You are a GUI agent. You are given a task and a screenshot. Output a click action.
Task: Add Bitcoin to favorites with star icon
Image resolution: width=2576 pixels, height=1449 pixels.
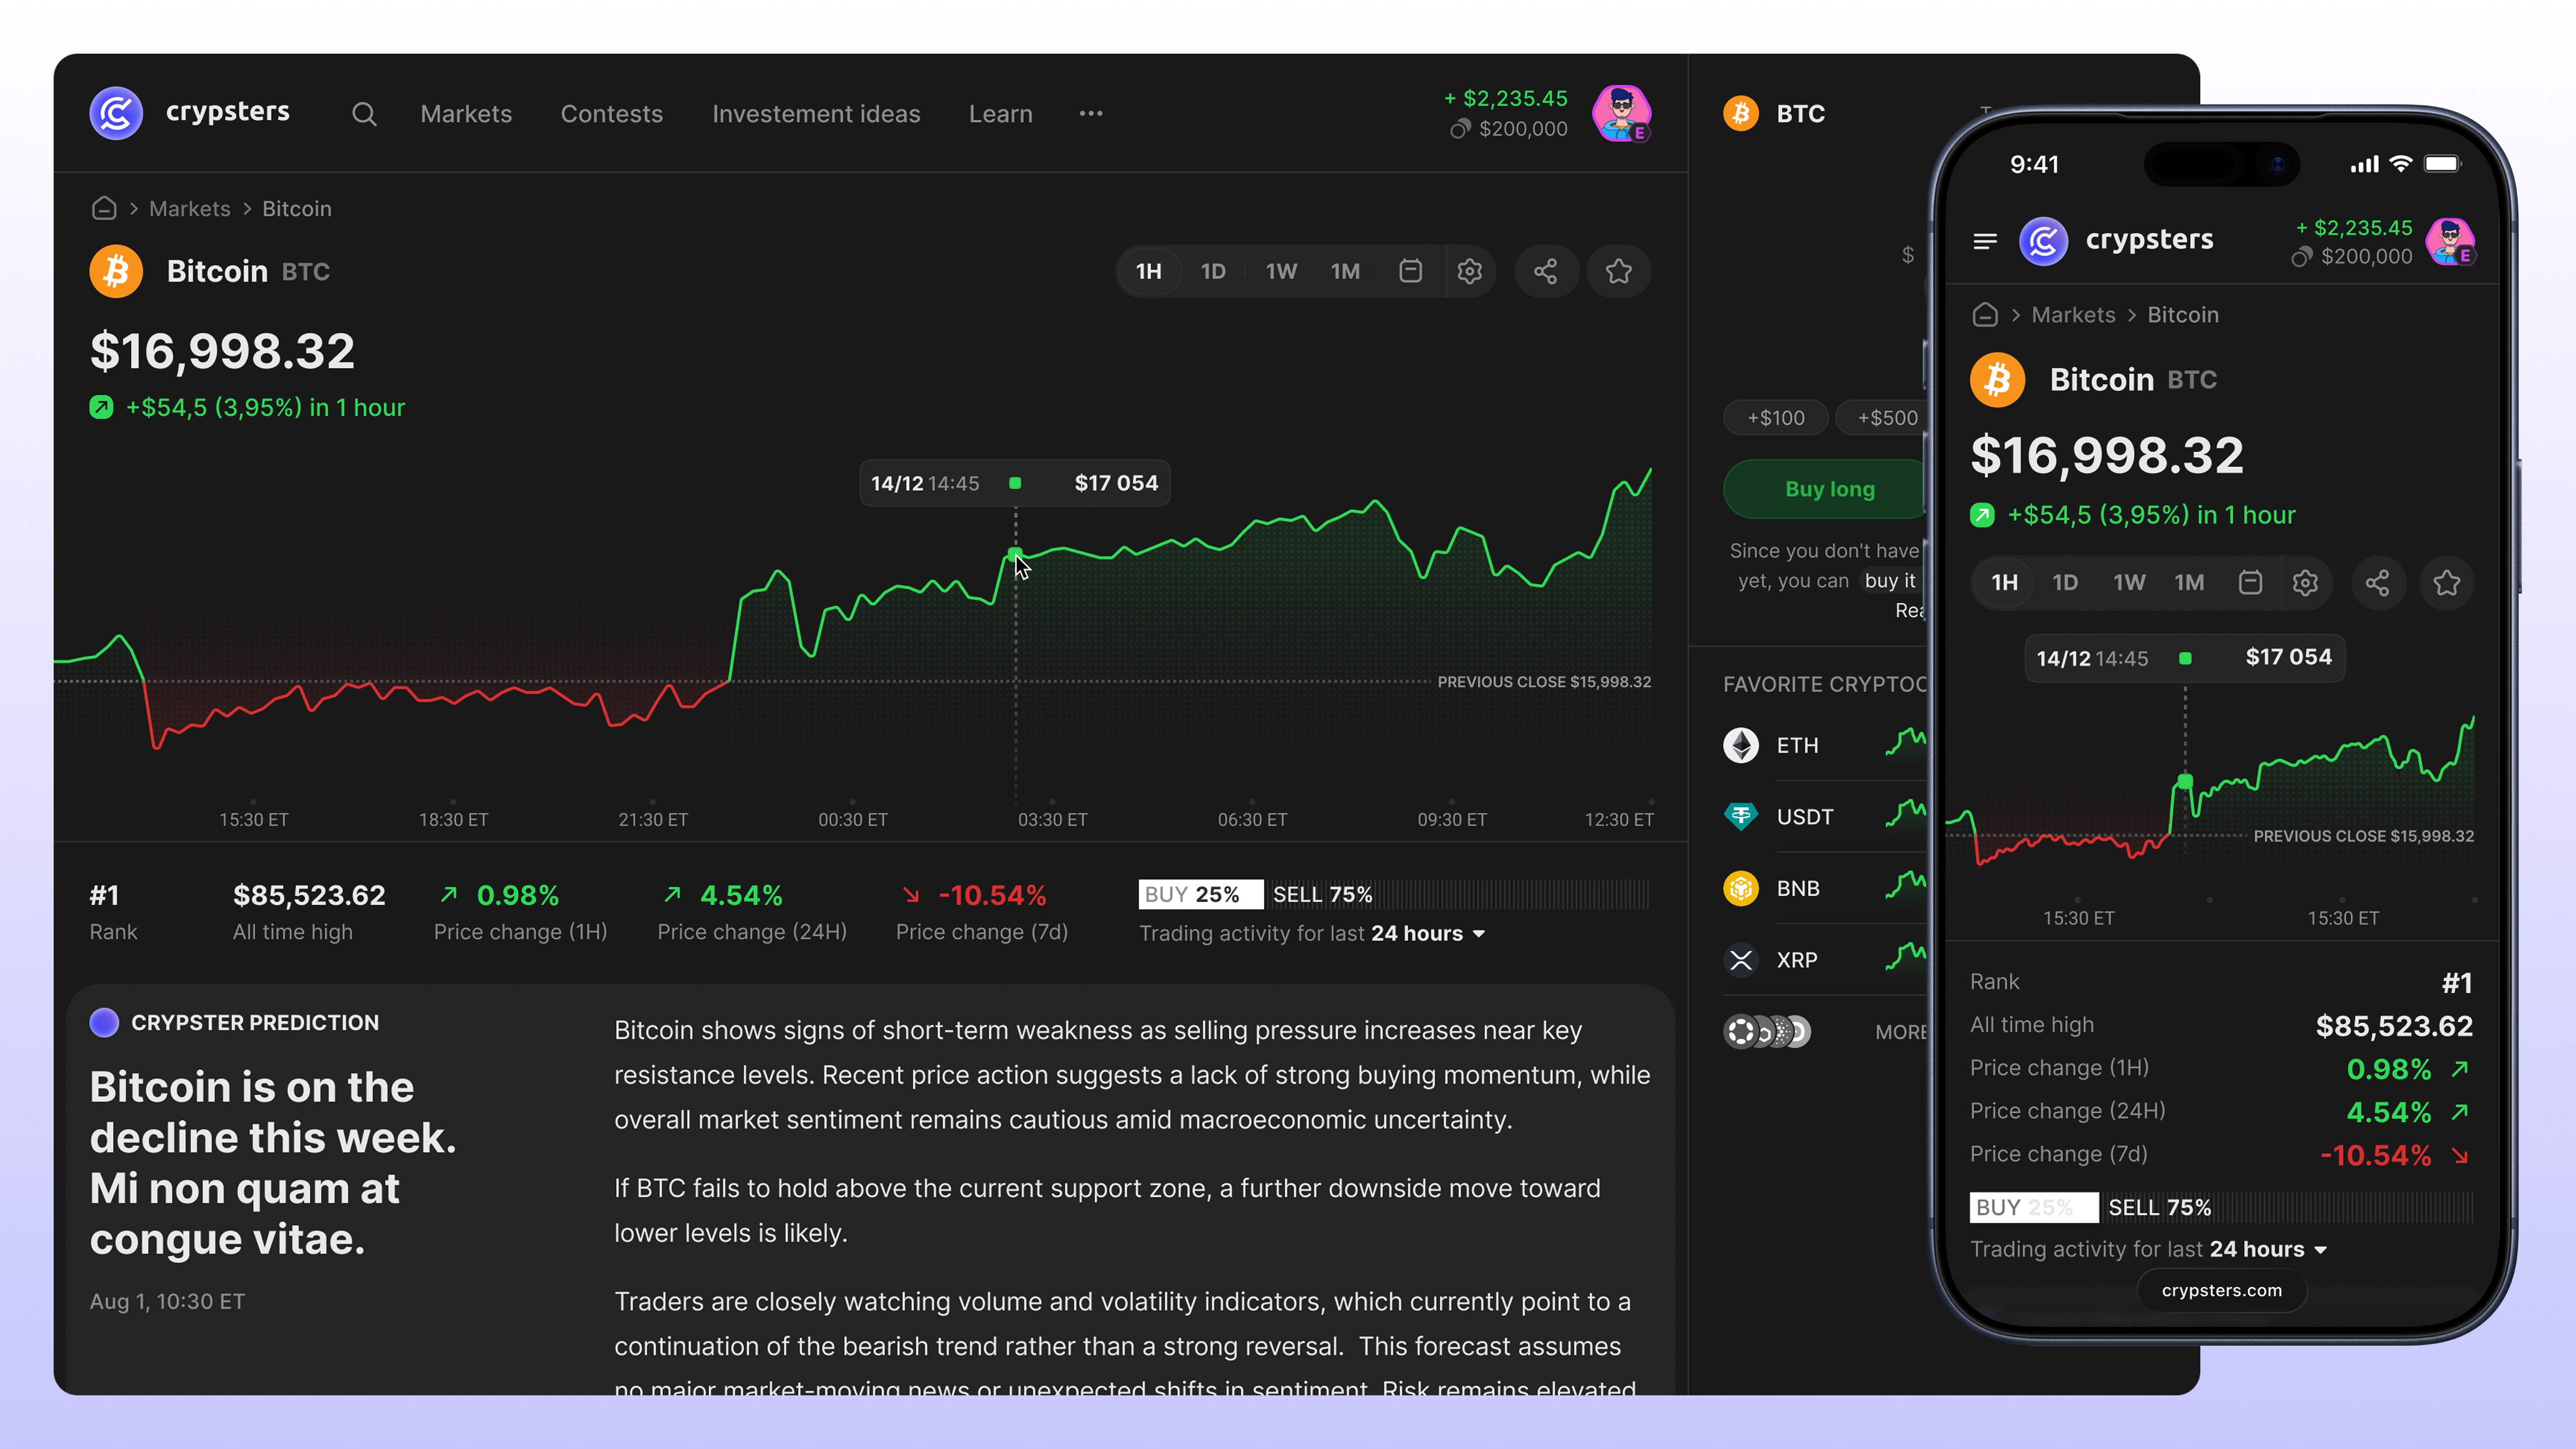[x=1618, y=271]
